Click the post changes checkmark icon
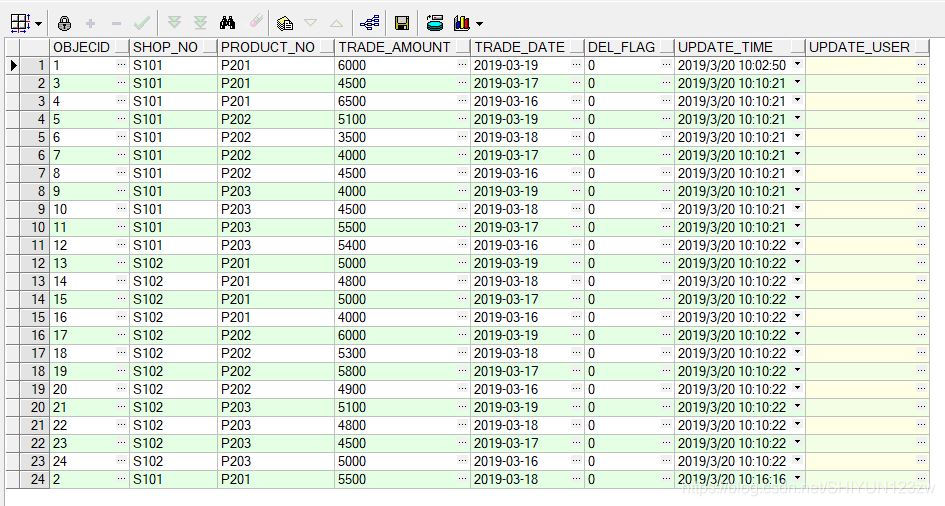The width and height of the screenshot is (945, 506). [142, 23]
